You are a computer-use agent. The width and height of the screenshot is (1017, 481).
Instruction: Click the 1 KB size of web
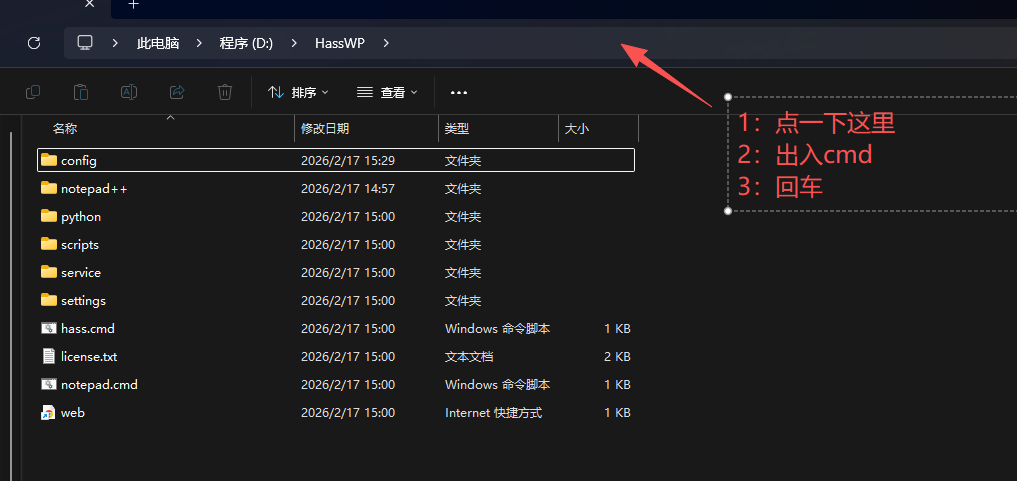click(617, 412)
